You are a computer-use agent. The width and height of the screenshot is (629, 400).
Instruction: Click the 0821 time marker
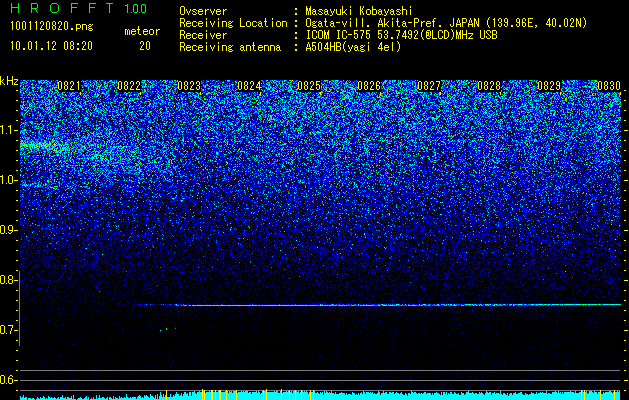(x=69, y=86)
